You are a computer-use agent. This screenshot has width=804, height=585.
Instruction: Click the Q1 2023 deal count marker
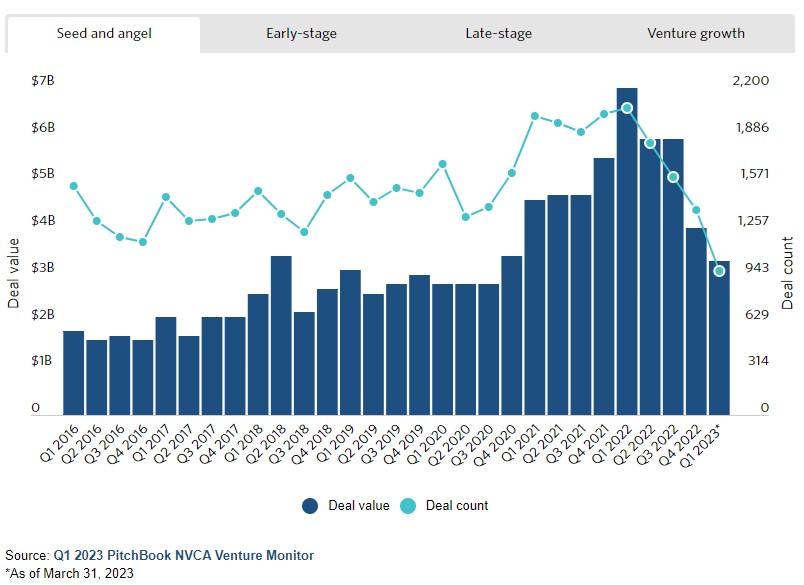pos(719,271)
